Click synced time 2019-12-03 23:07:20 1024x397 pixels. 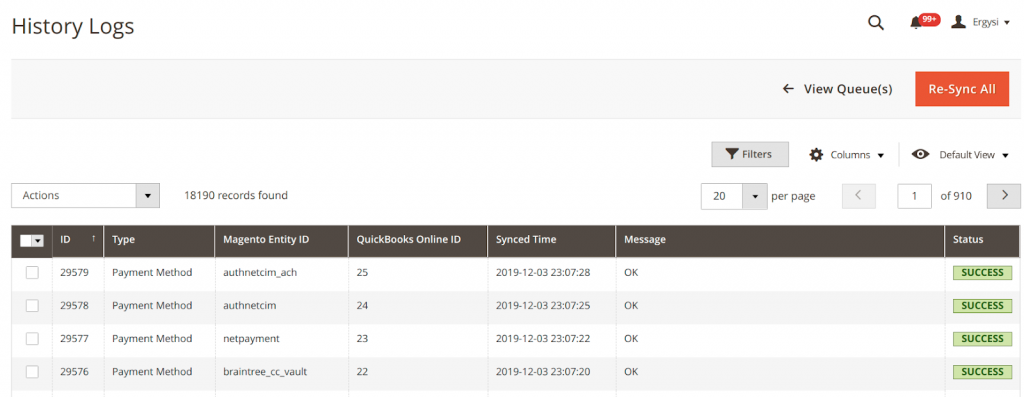tap(543, 372)
